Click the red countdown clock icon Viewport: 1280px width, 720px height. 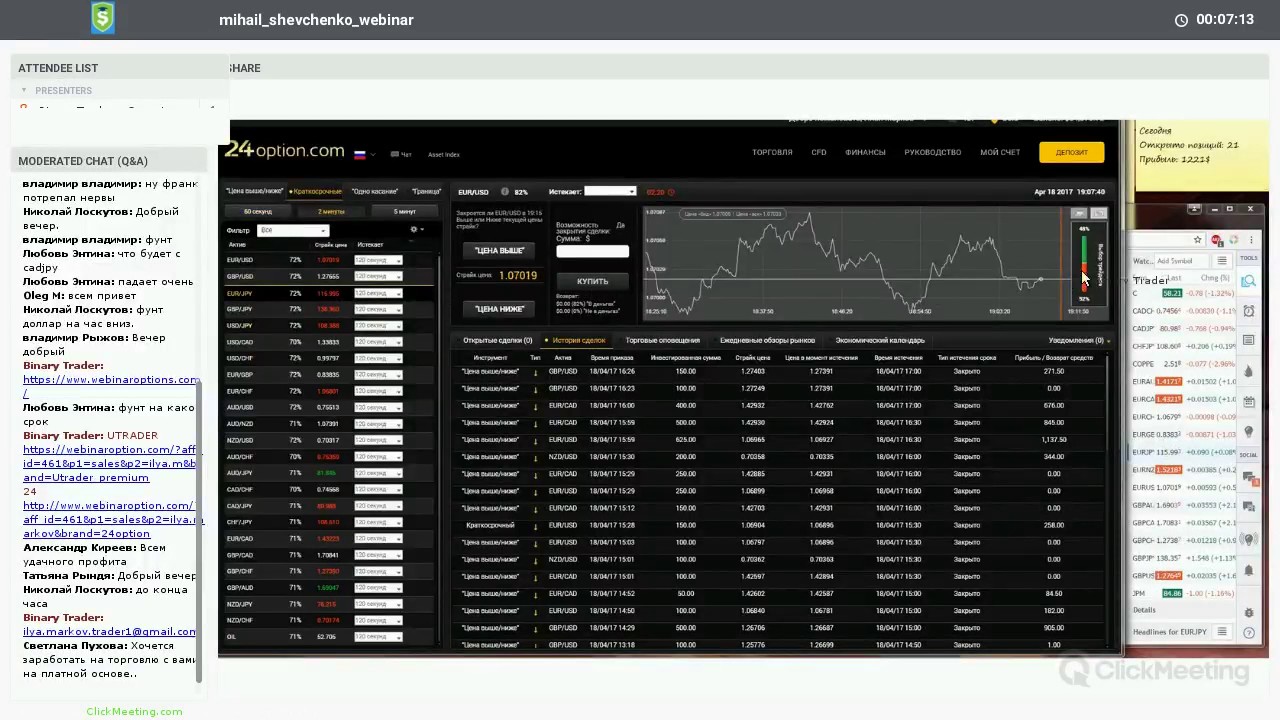tap(669, 192)
